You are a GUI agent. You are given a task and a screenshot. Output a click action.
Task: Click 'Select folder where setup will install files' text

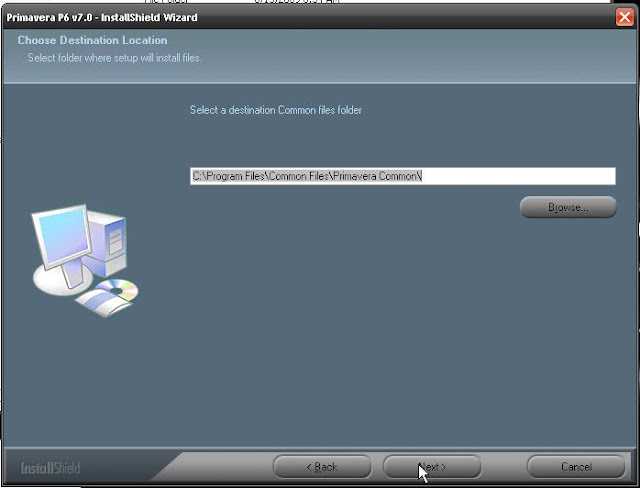click(114, 58)
